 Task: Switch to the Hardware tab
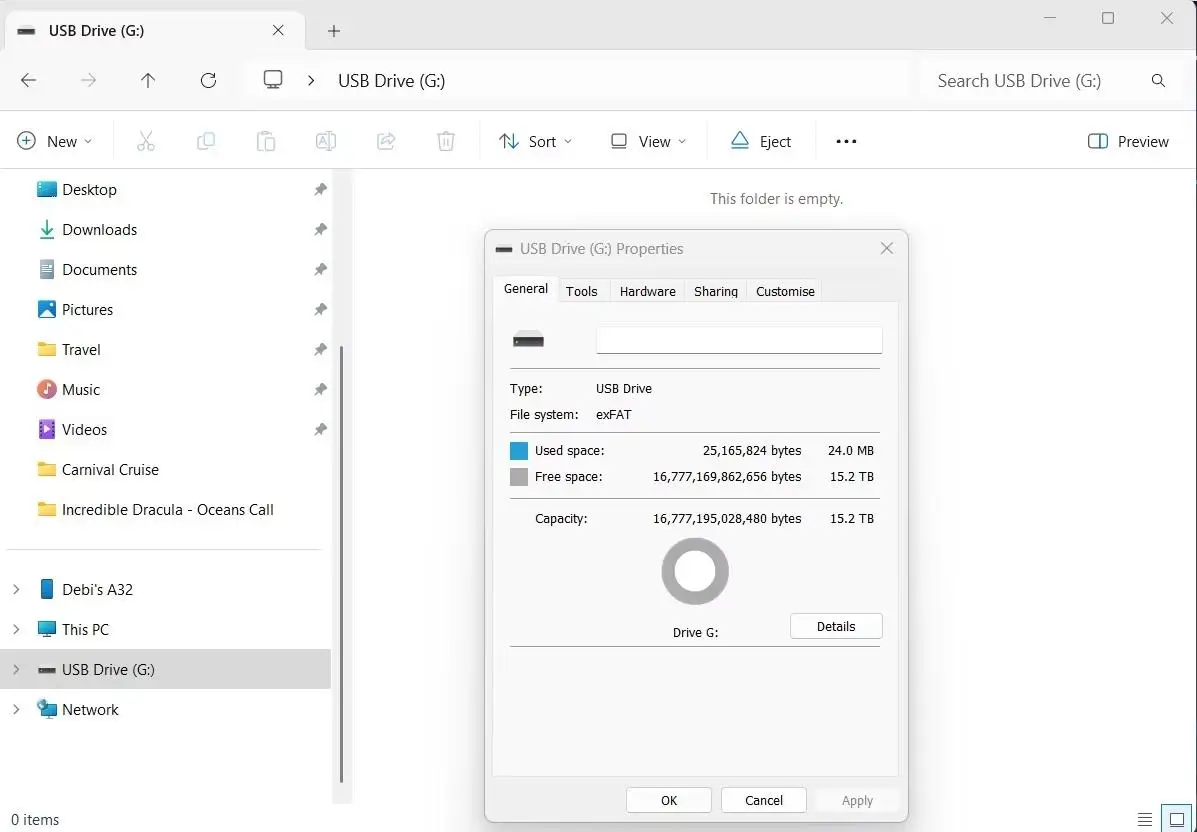(x=647, y=291)
